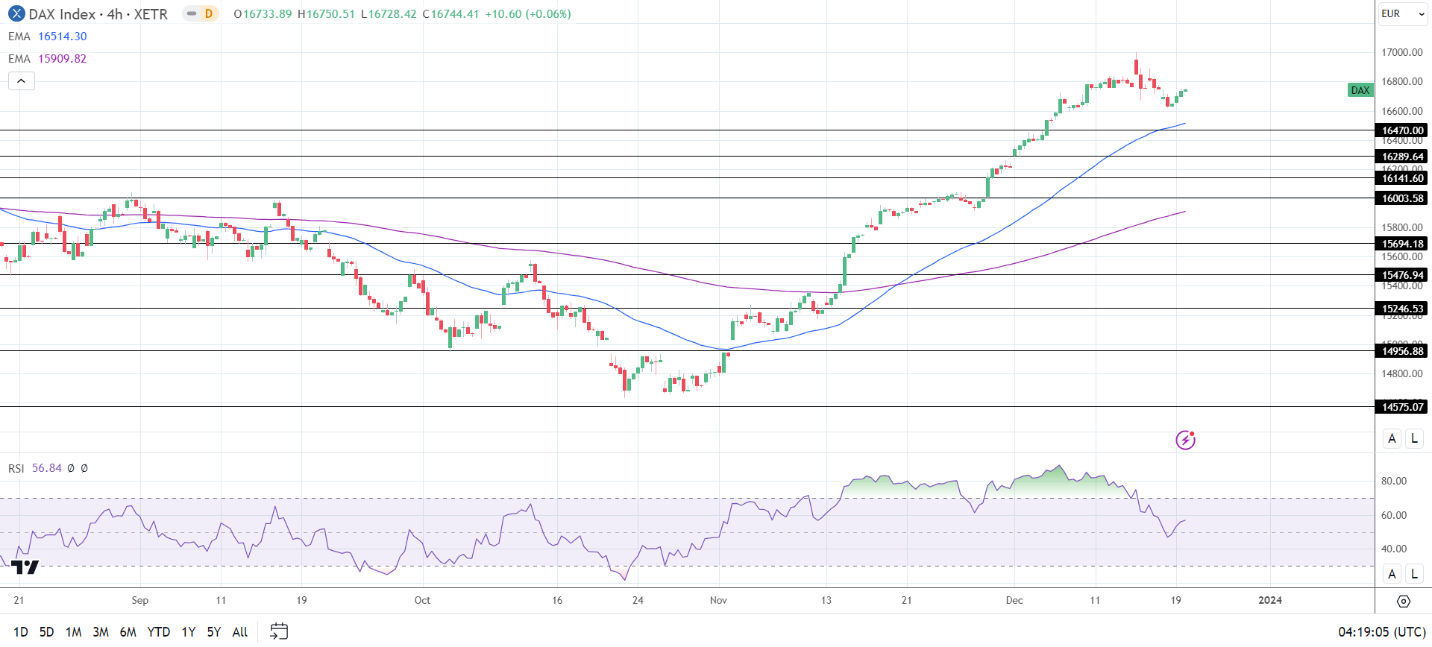The image size is (1432, 647).
Task: Click the Sep label on time axis
Action: click(140, 601)
